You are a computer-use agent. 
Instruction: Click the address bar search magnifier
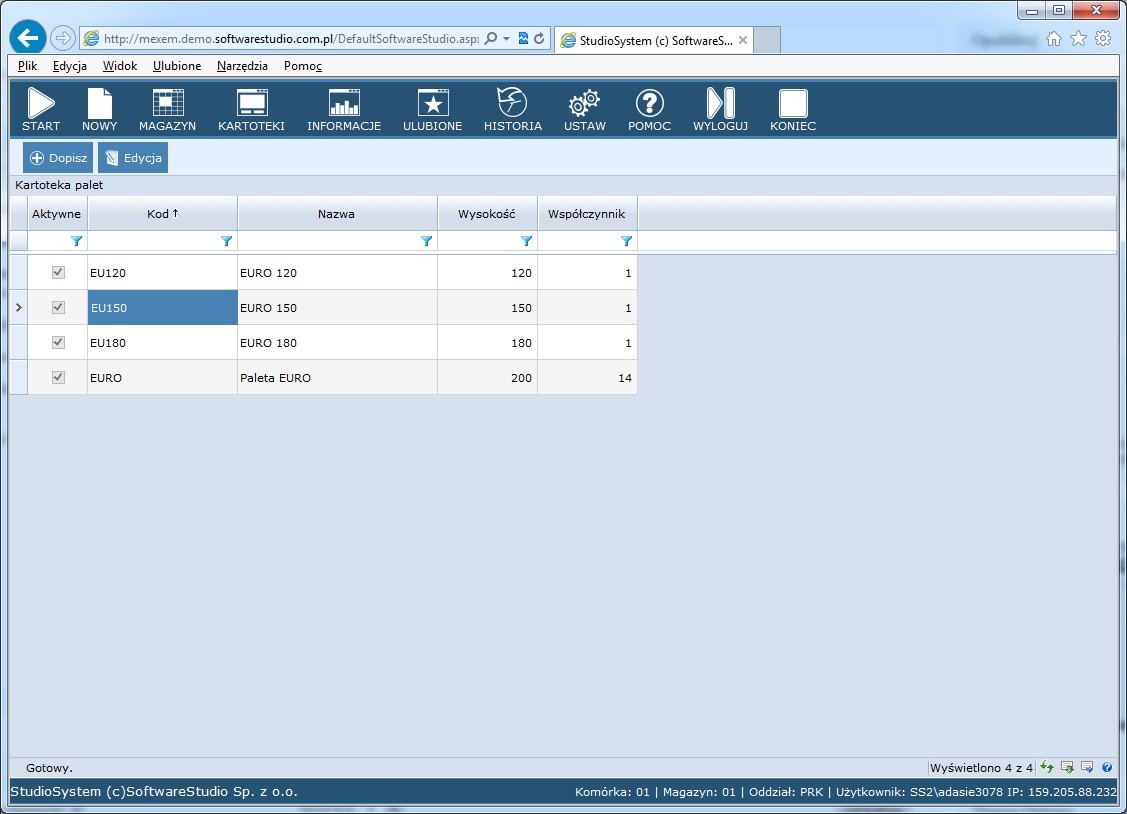491,38
